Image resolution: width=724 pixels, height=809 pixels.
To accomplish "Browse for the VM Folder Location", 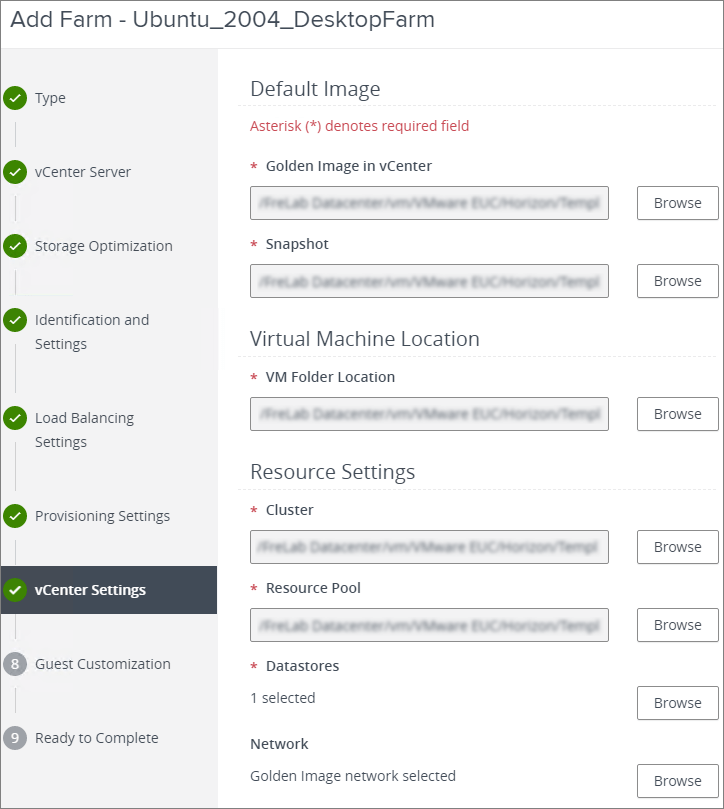I will (x=677, y=414).
